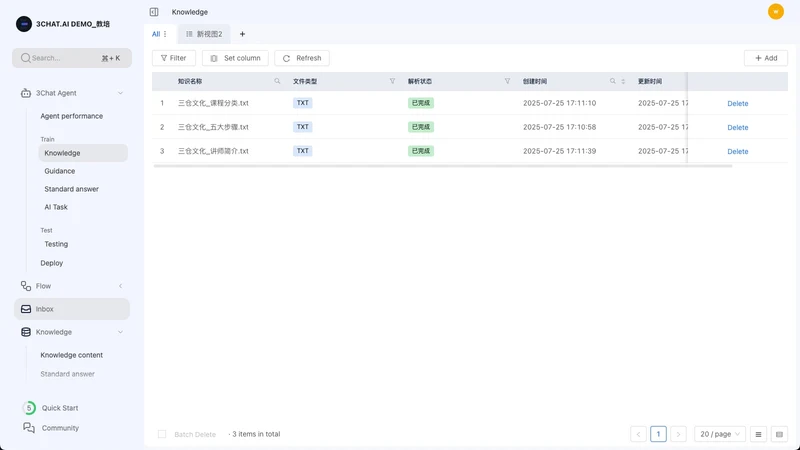Click the Flow icon in sidebar
This screenshot has width=800, height=450.
pos(26,286)
